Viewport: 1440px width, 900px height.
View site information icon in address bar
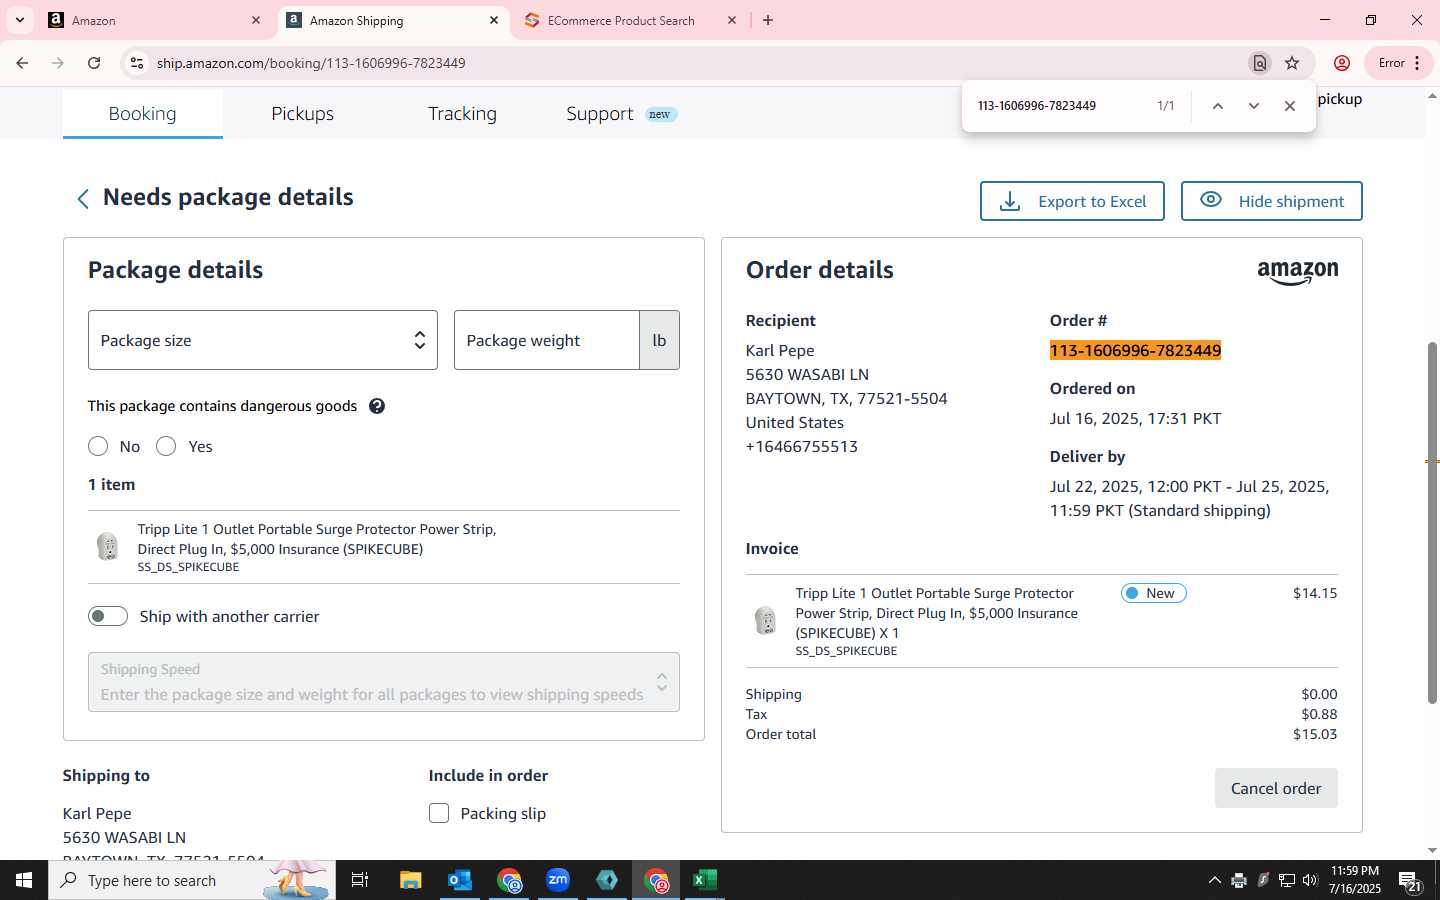click(x=137, y=63)
